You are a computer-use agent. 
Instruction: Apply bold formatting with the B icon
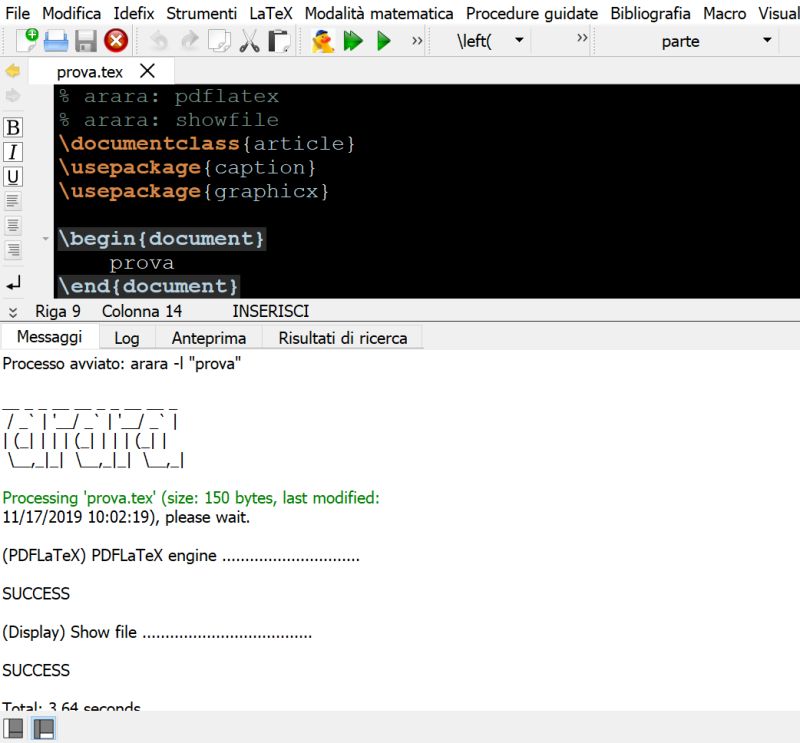tap(13, 127)
